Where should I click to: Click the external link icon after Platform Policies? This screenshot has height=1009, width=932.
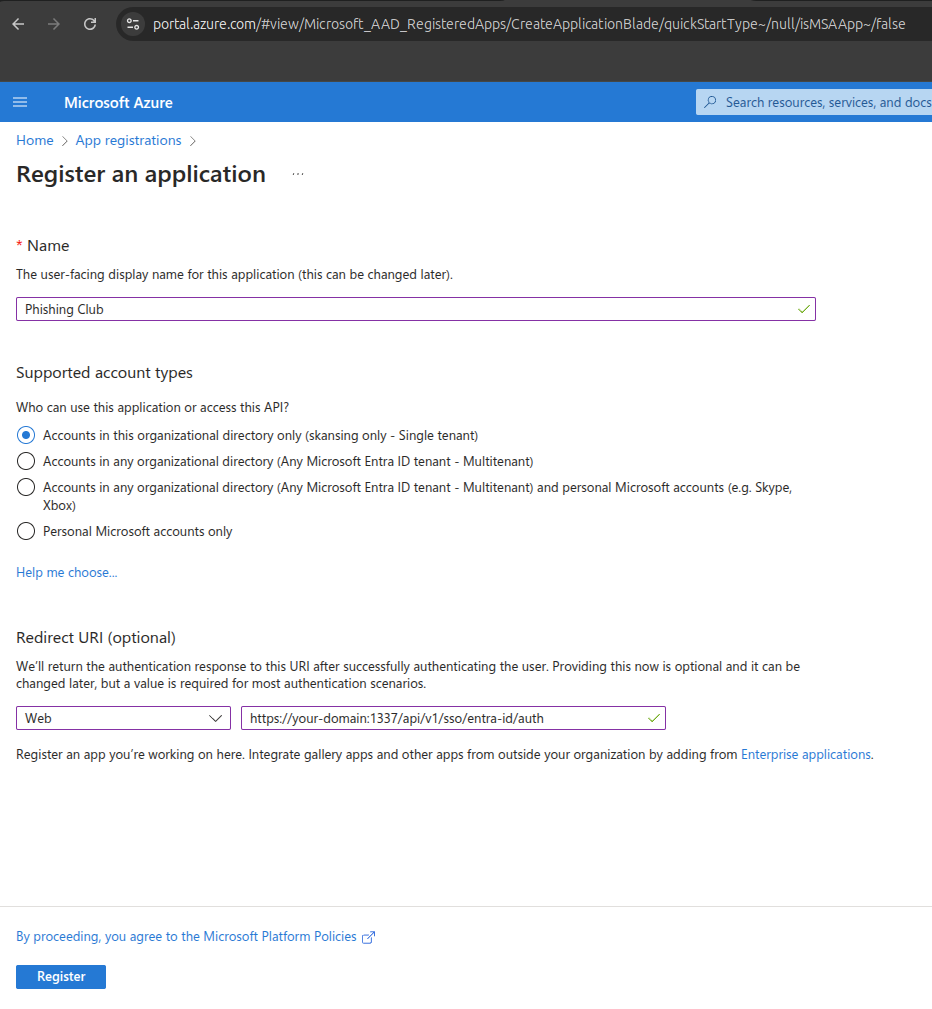pos(368,938)
